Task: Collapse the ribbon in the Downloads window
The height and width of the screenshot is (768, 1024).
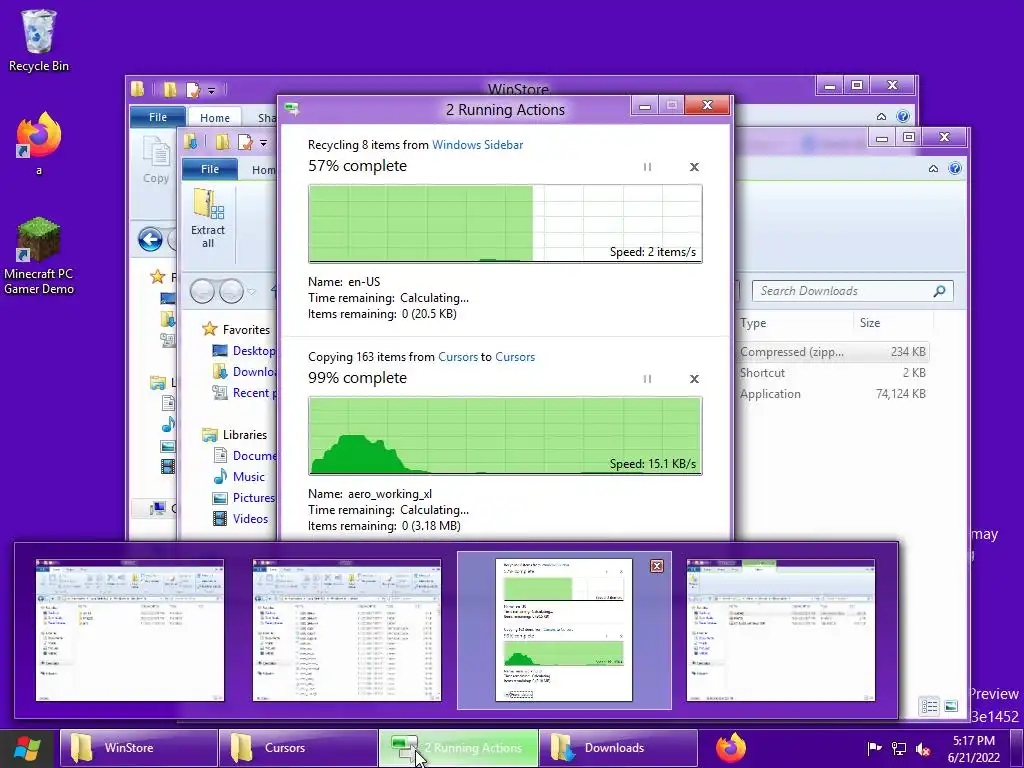Action: point(933,169)
